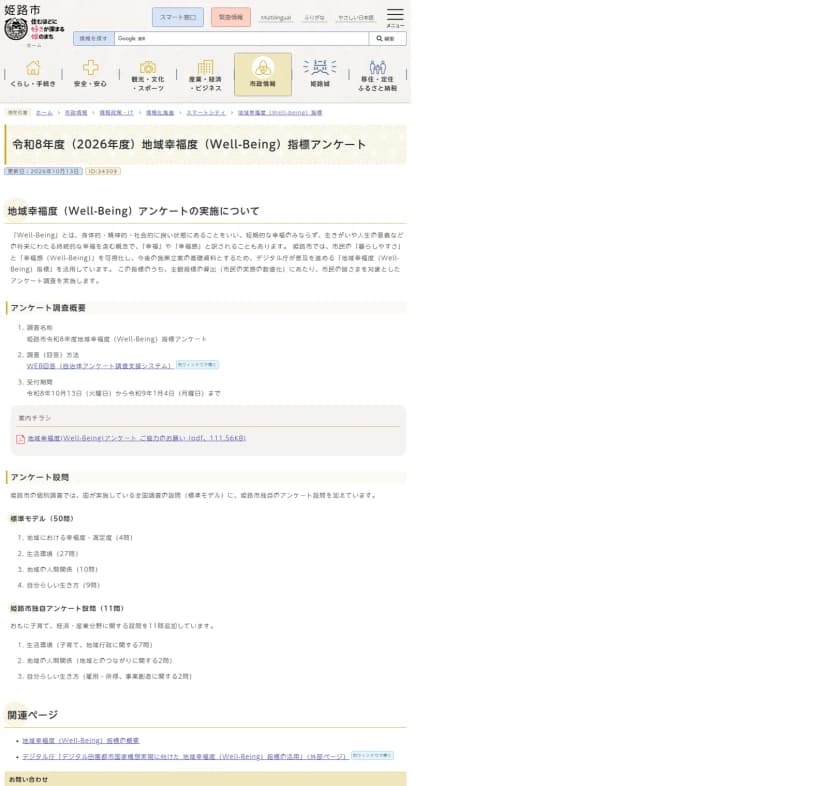Image resolution: width=828 pixels, height=786 pixels.
Task: Click the アンケート調査概要 subheading
Action: (x=48, y=307)
